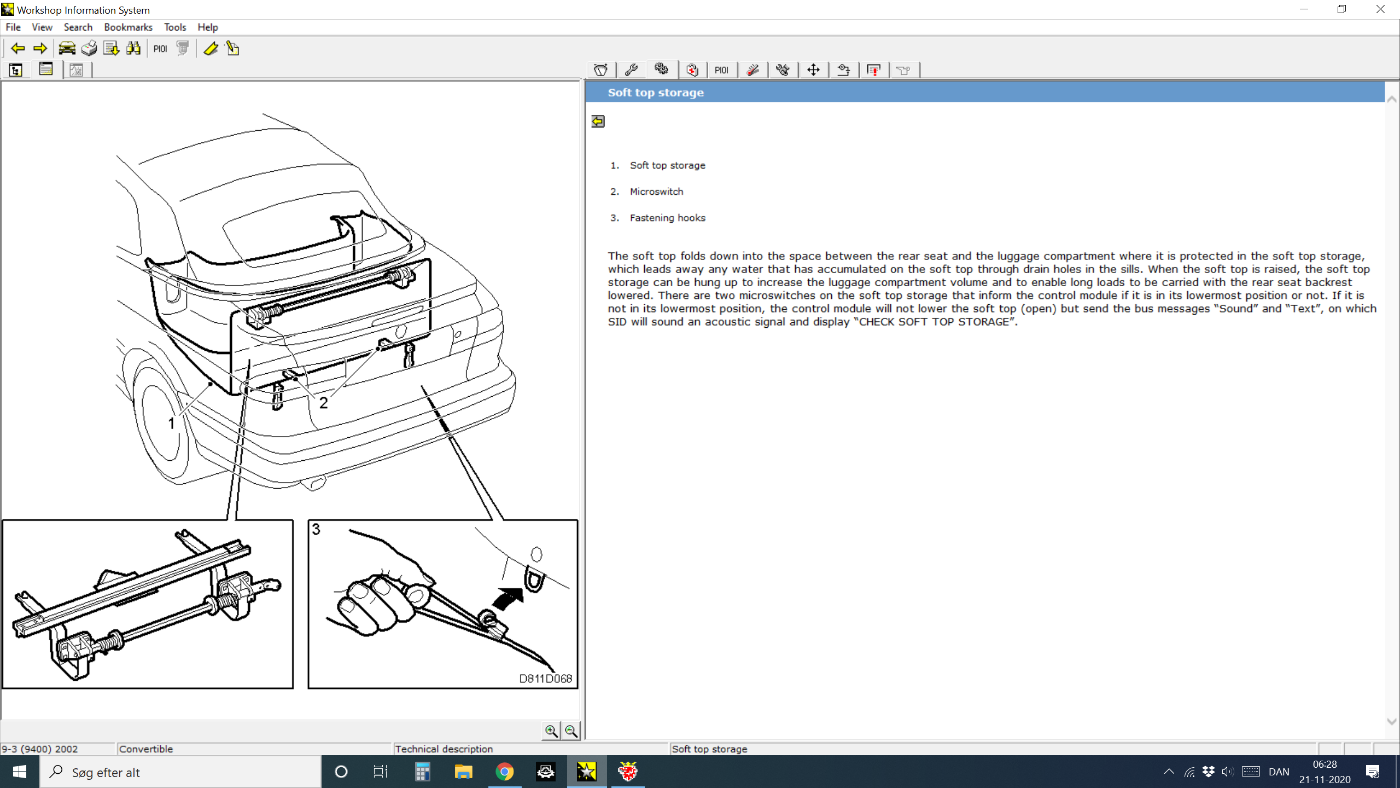Open the red-tipped tool tab icon
1400x788 pixels.
pyautogui.click(x=753, y=70)
